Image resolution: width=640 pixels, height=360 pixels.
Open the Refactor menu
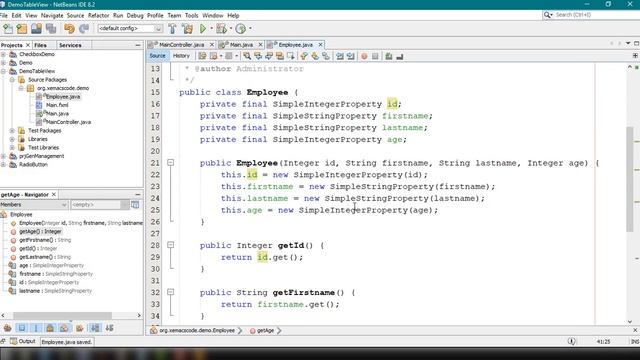(x=98, y=16)
